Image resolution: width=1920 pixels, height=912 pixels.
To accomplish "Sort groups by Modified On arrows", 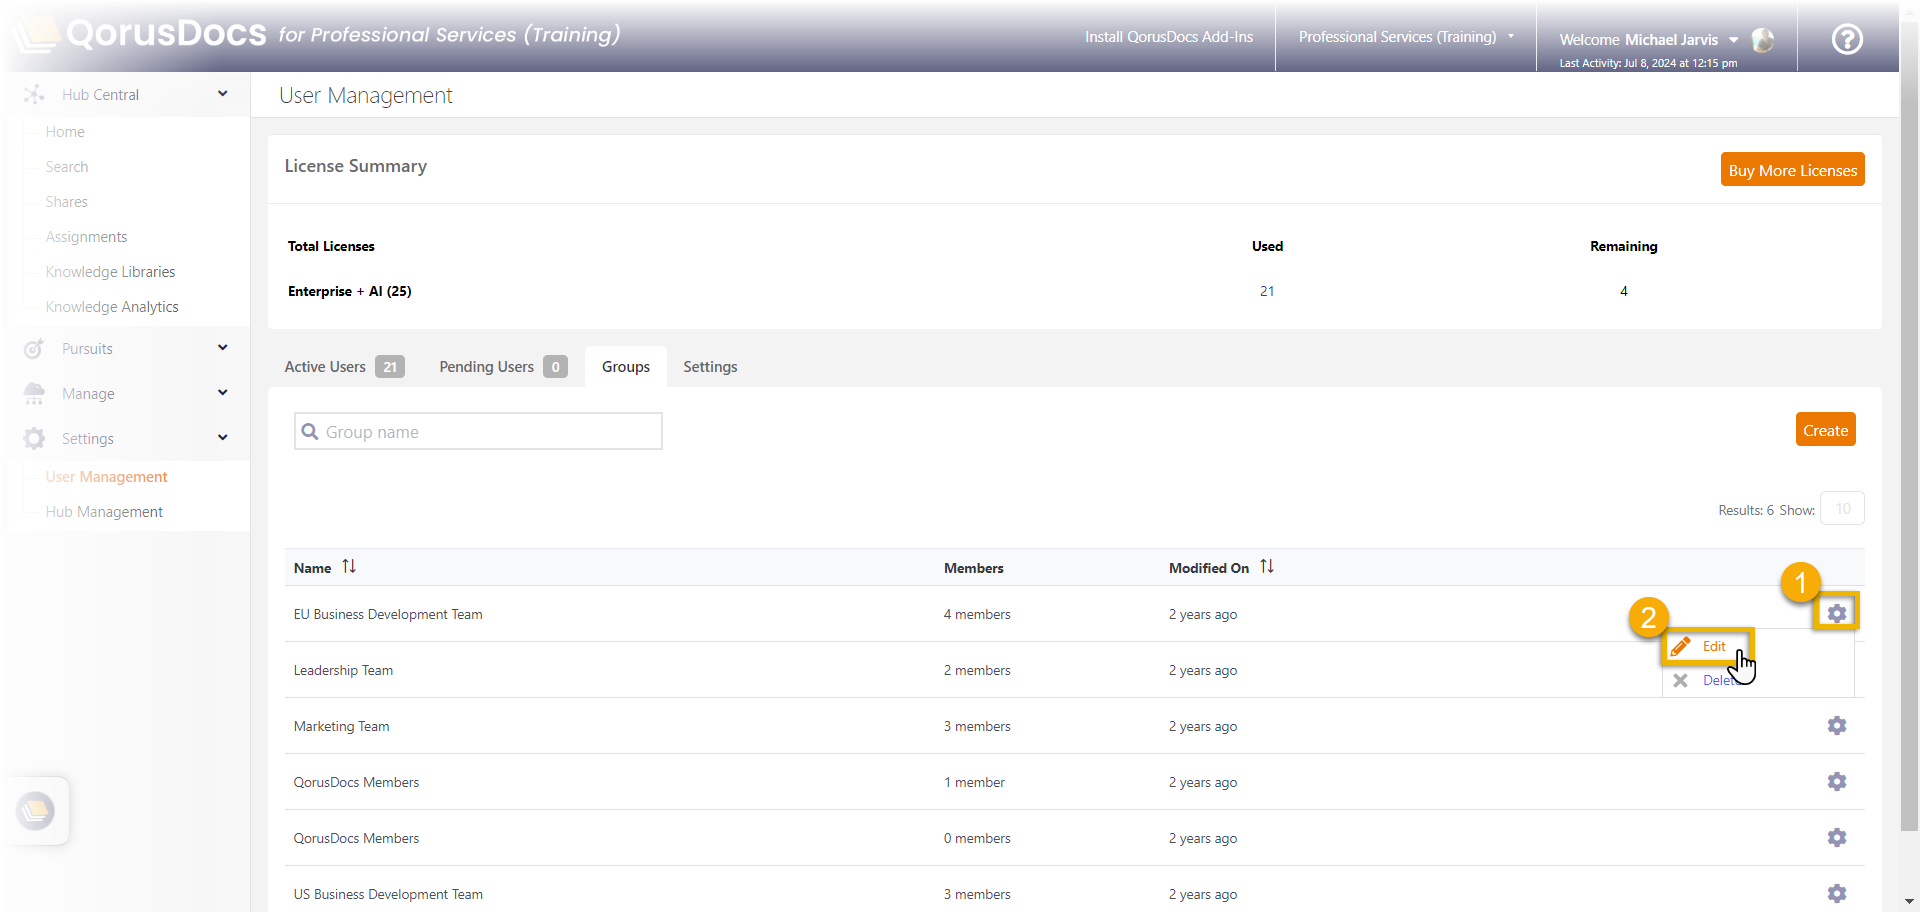I will pos(1267,566).
